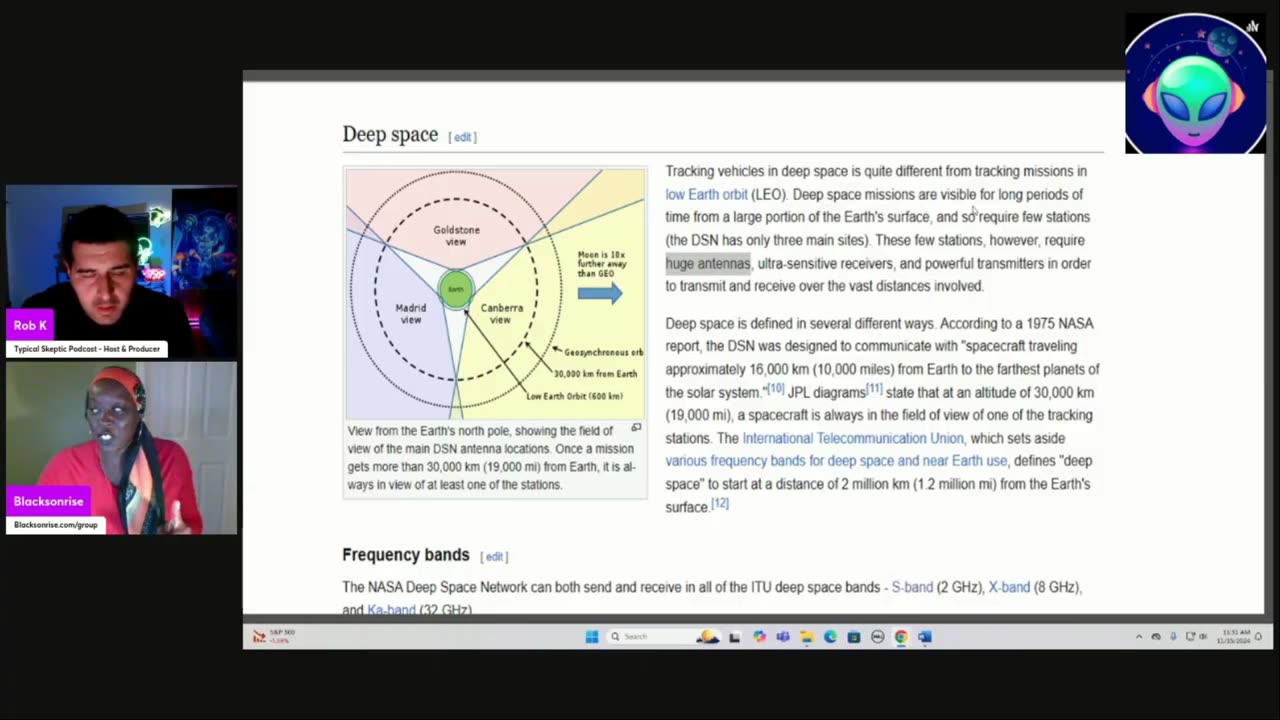Click the enlarge icon under the diagram
The image size is (1280, 720).
636,428
